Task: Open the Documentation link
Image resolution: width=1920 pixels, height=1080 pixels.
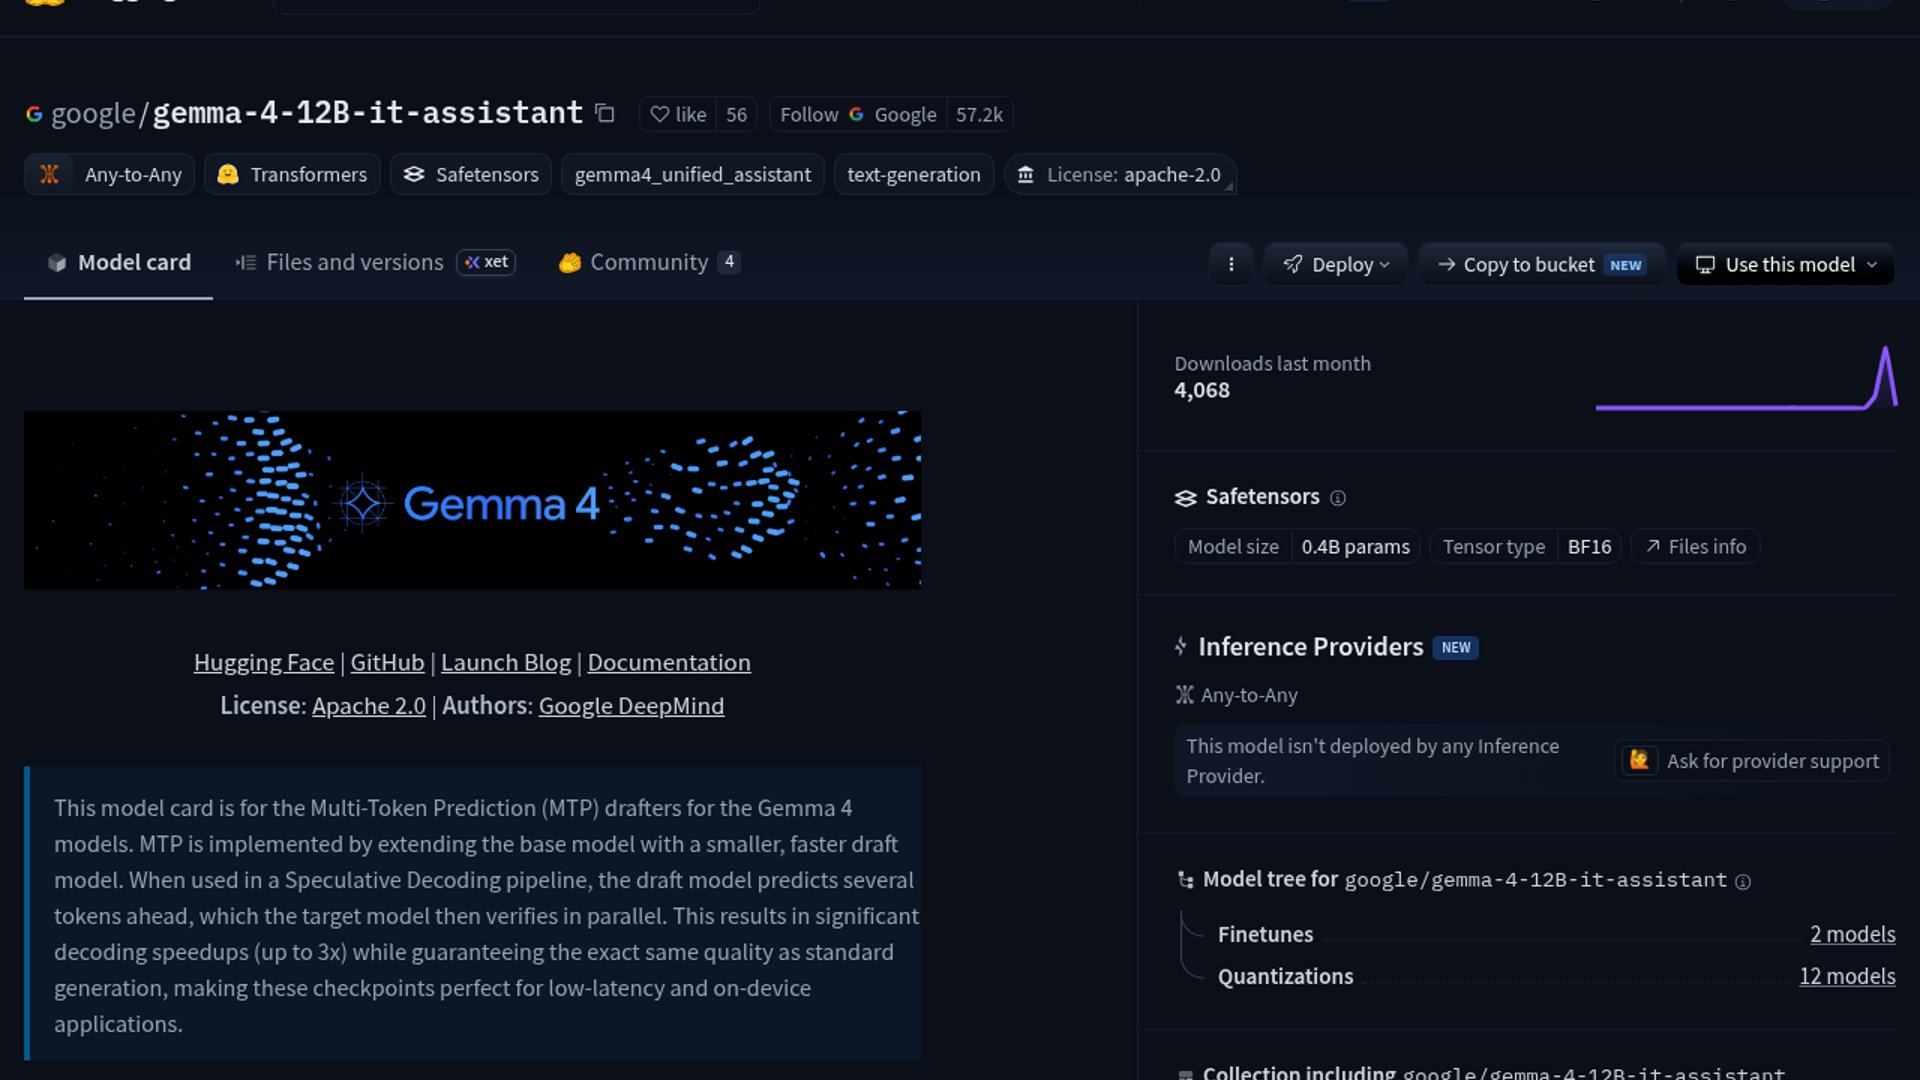Action: [x=669, y=662]
